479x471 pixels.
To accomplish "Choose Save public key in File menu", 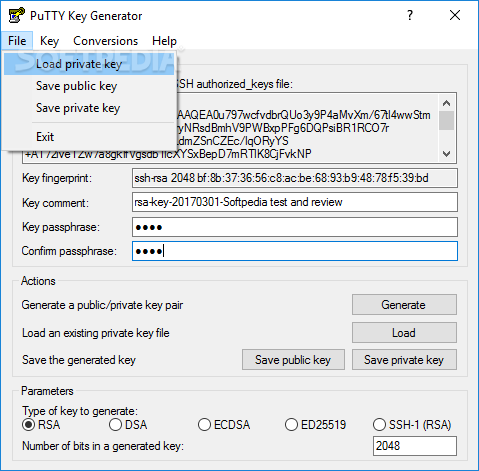I will tap(89, 86).
